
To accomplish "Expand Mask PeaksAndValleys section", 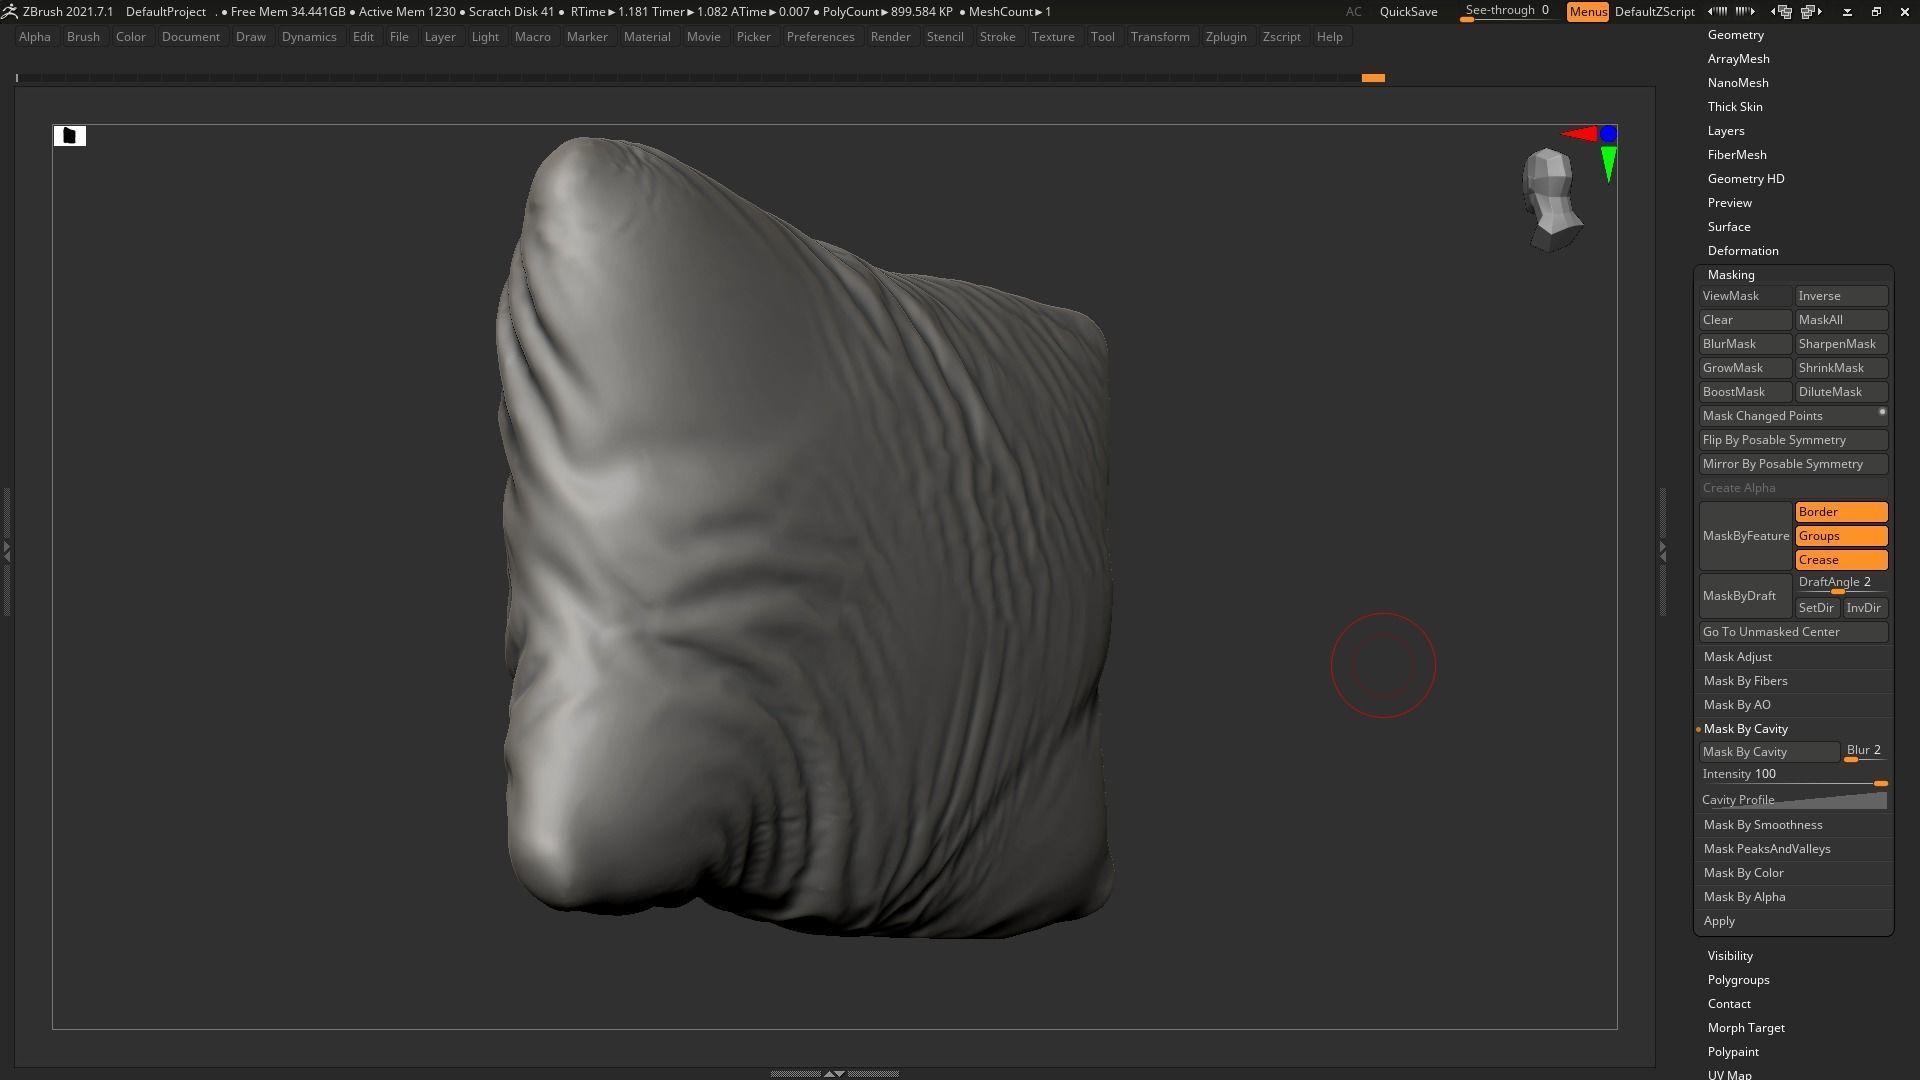I will click(1766, 849).
